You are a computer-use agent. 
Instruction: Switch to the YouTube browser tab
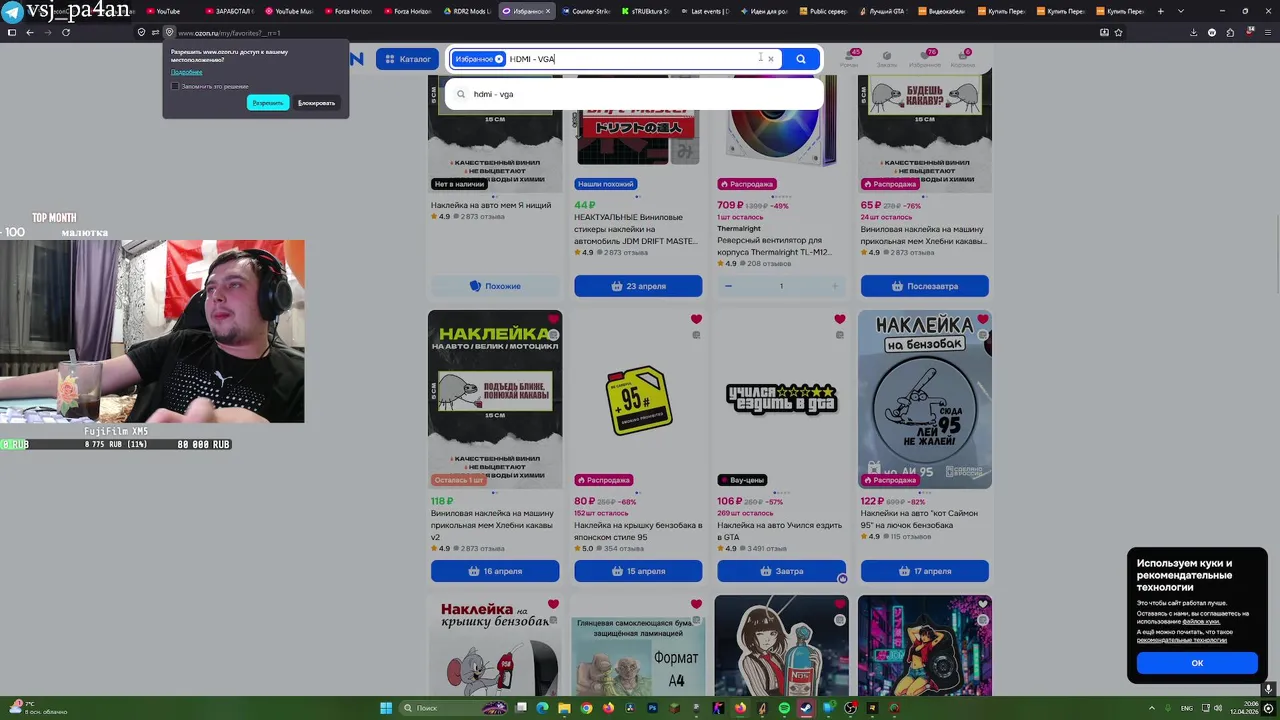pyautogui.click(x=163, y=11)
